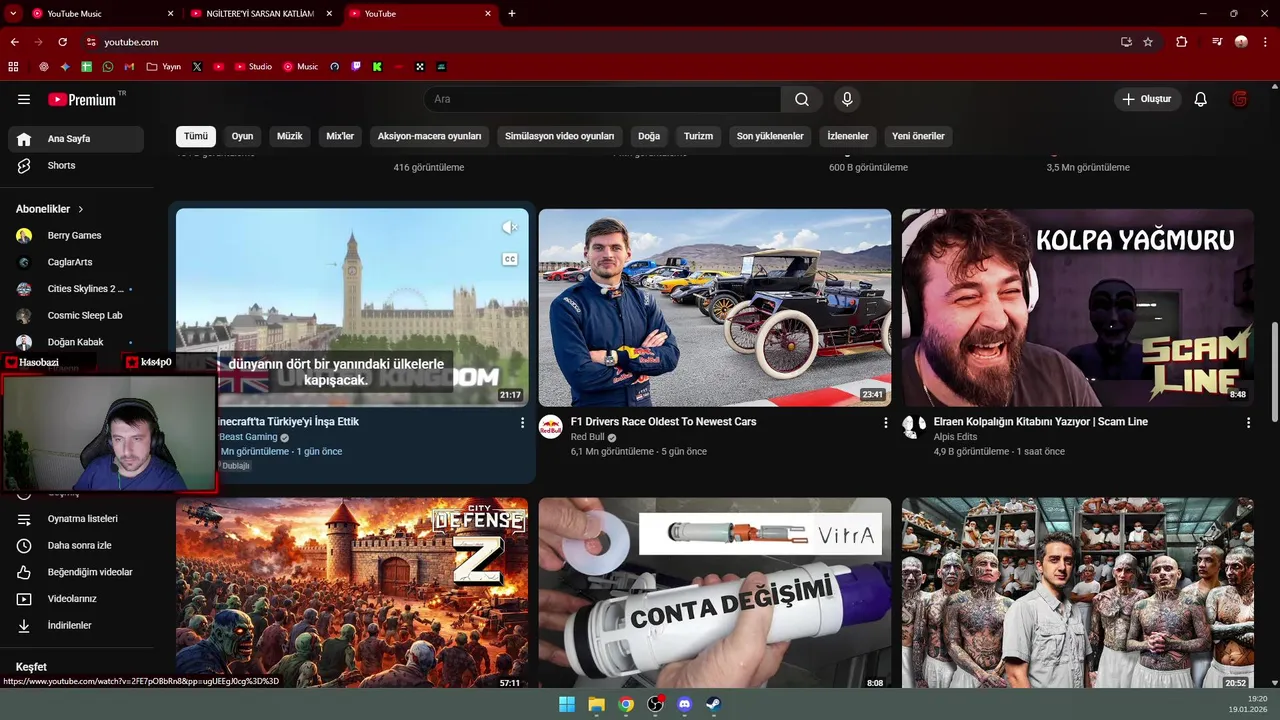Select the Doğa filter chip
This screenshot has height=720, width=1280.
pyautogui.click(x=649, y=136)
